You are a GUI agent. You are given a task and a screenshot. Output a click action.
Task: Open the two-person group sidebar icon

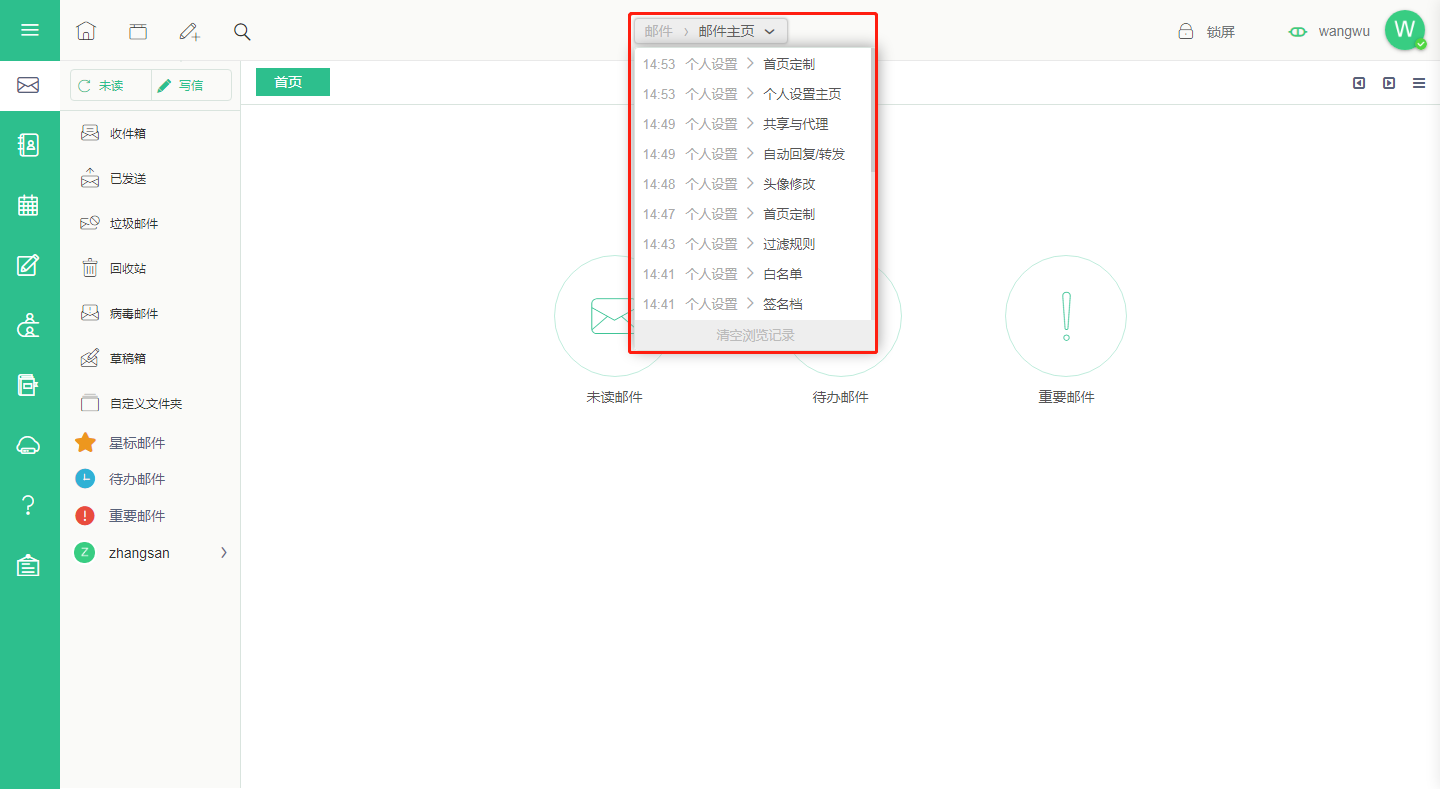(29, 325)
